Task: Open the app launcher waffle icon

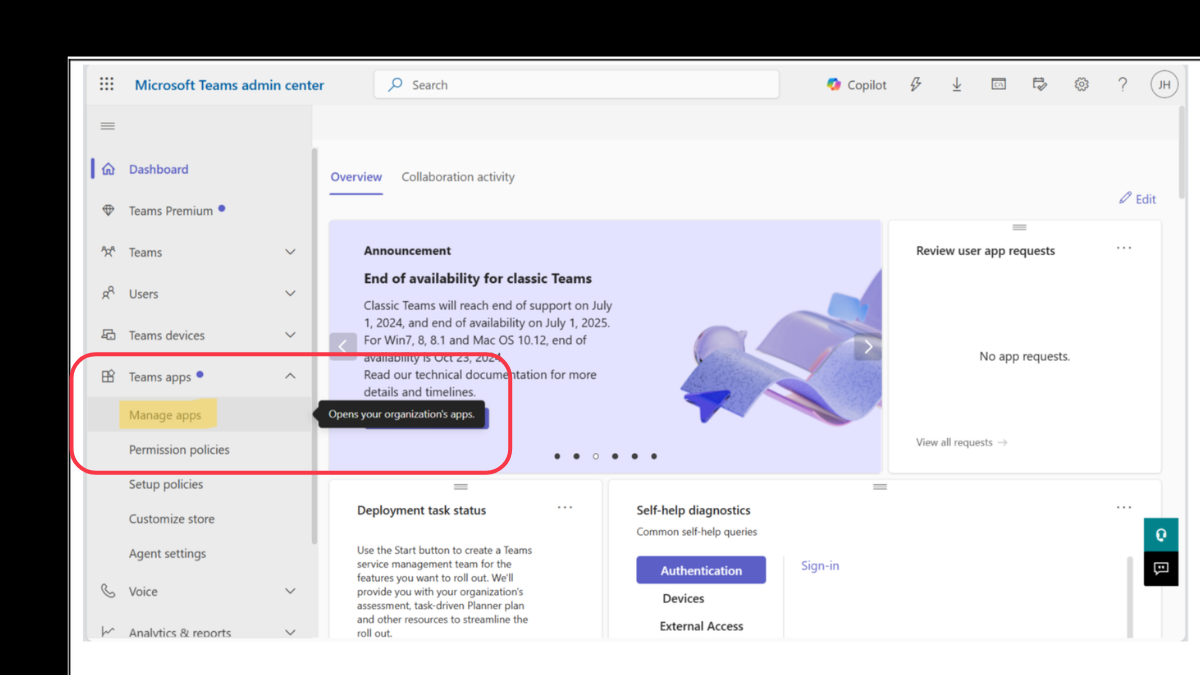Action: [107, 85]
